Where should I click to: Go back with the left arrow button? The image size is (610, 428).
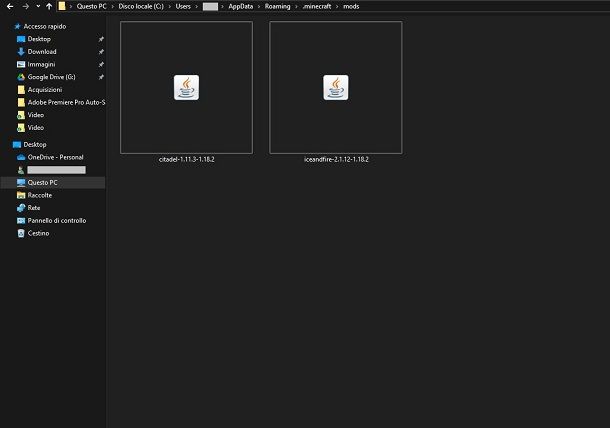[x=10, y=7]
